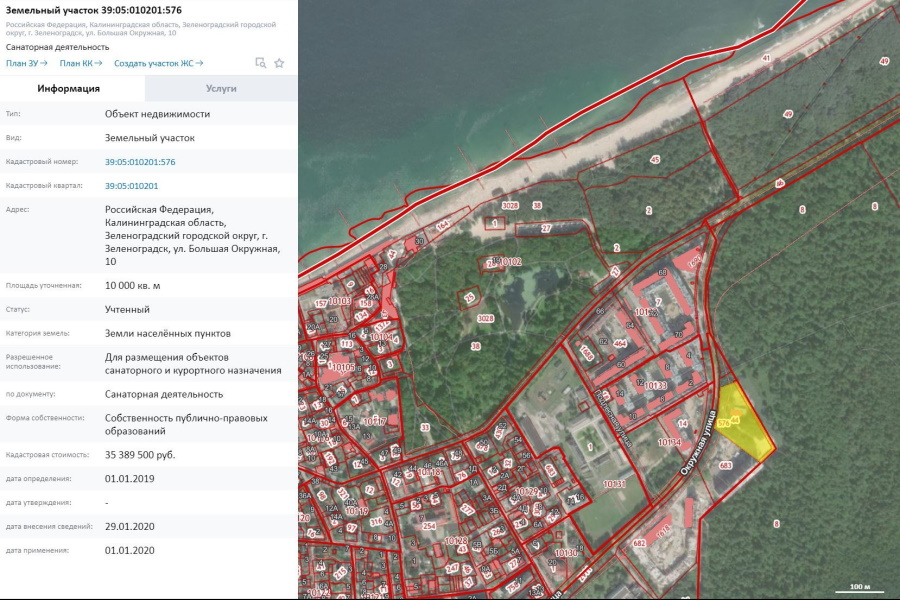Image resolution: width=900 pixels, height=600 pixels.
Task: Select parcel 10131 on the map
Action: [613, 484]
